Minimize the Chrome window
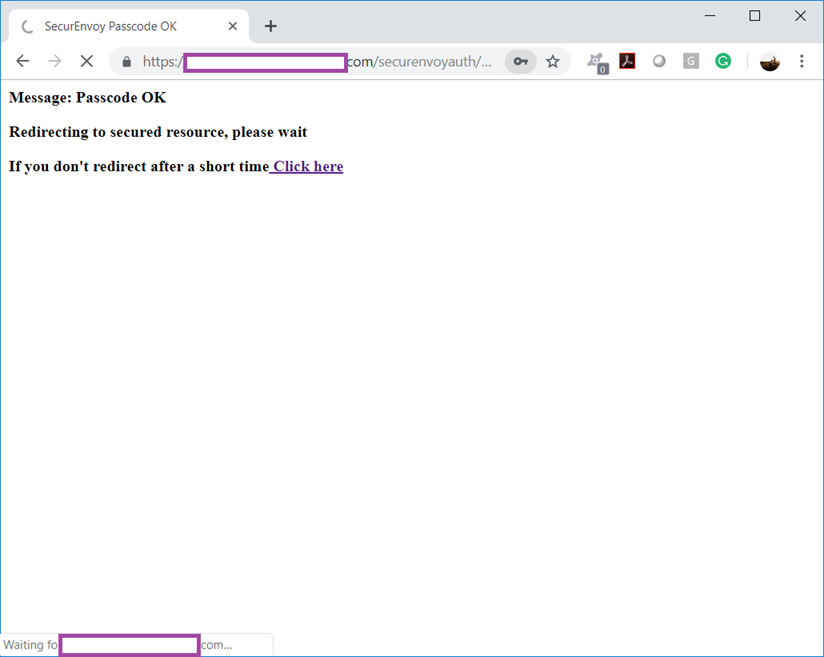 click(710, 16)
